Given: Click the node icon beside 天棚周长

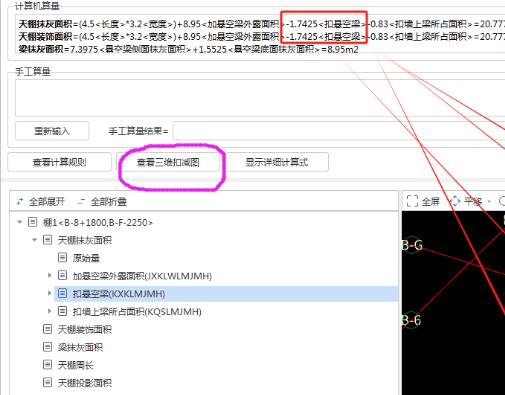Looking at the screenshot, I should 47,365.
